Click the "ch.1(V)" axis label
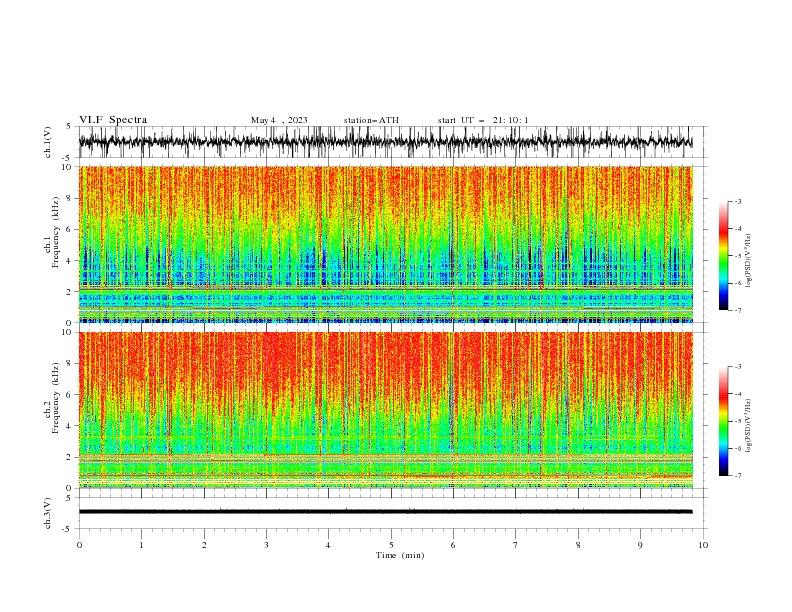 [x=48, y=142]
